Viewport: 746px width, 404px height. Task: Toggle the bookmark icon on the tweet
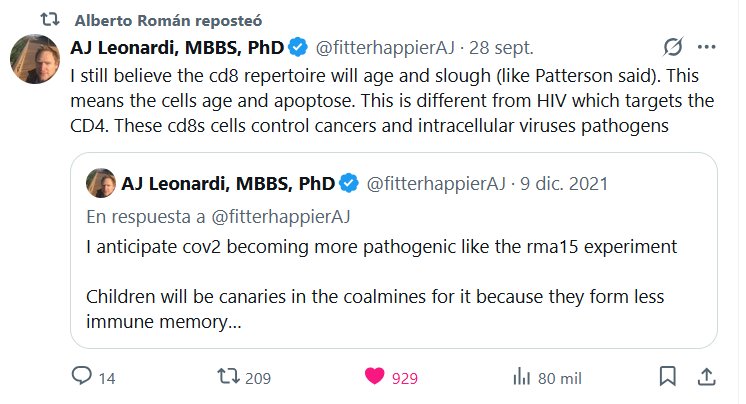click(666, 377)
